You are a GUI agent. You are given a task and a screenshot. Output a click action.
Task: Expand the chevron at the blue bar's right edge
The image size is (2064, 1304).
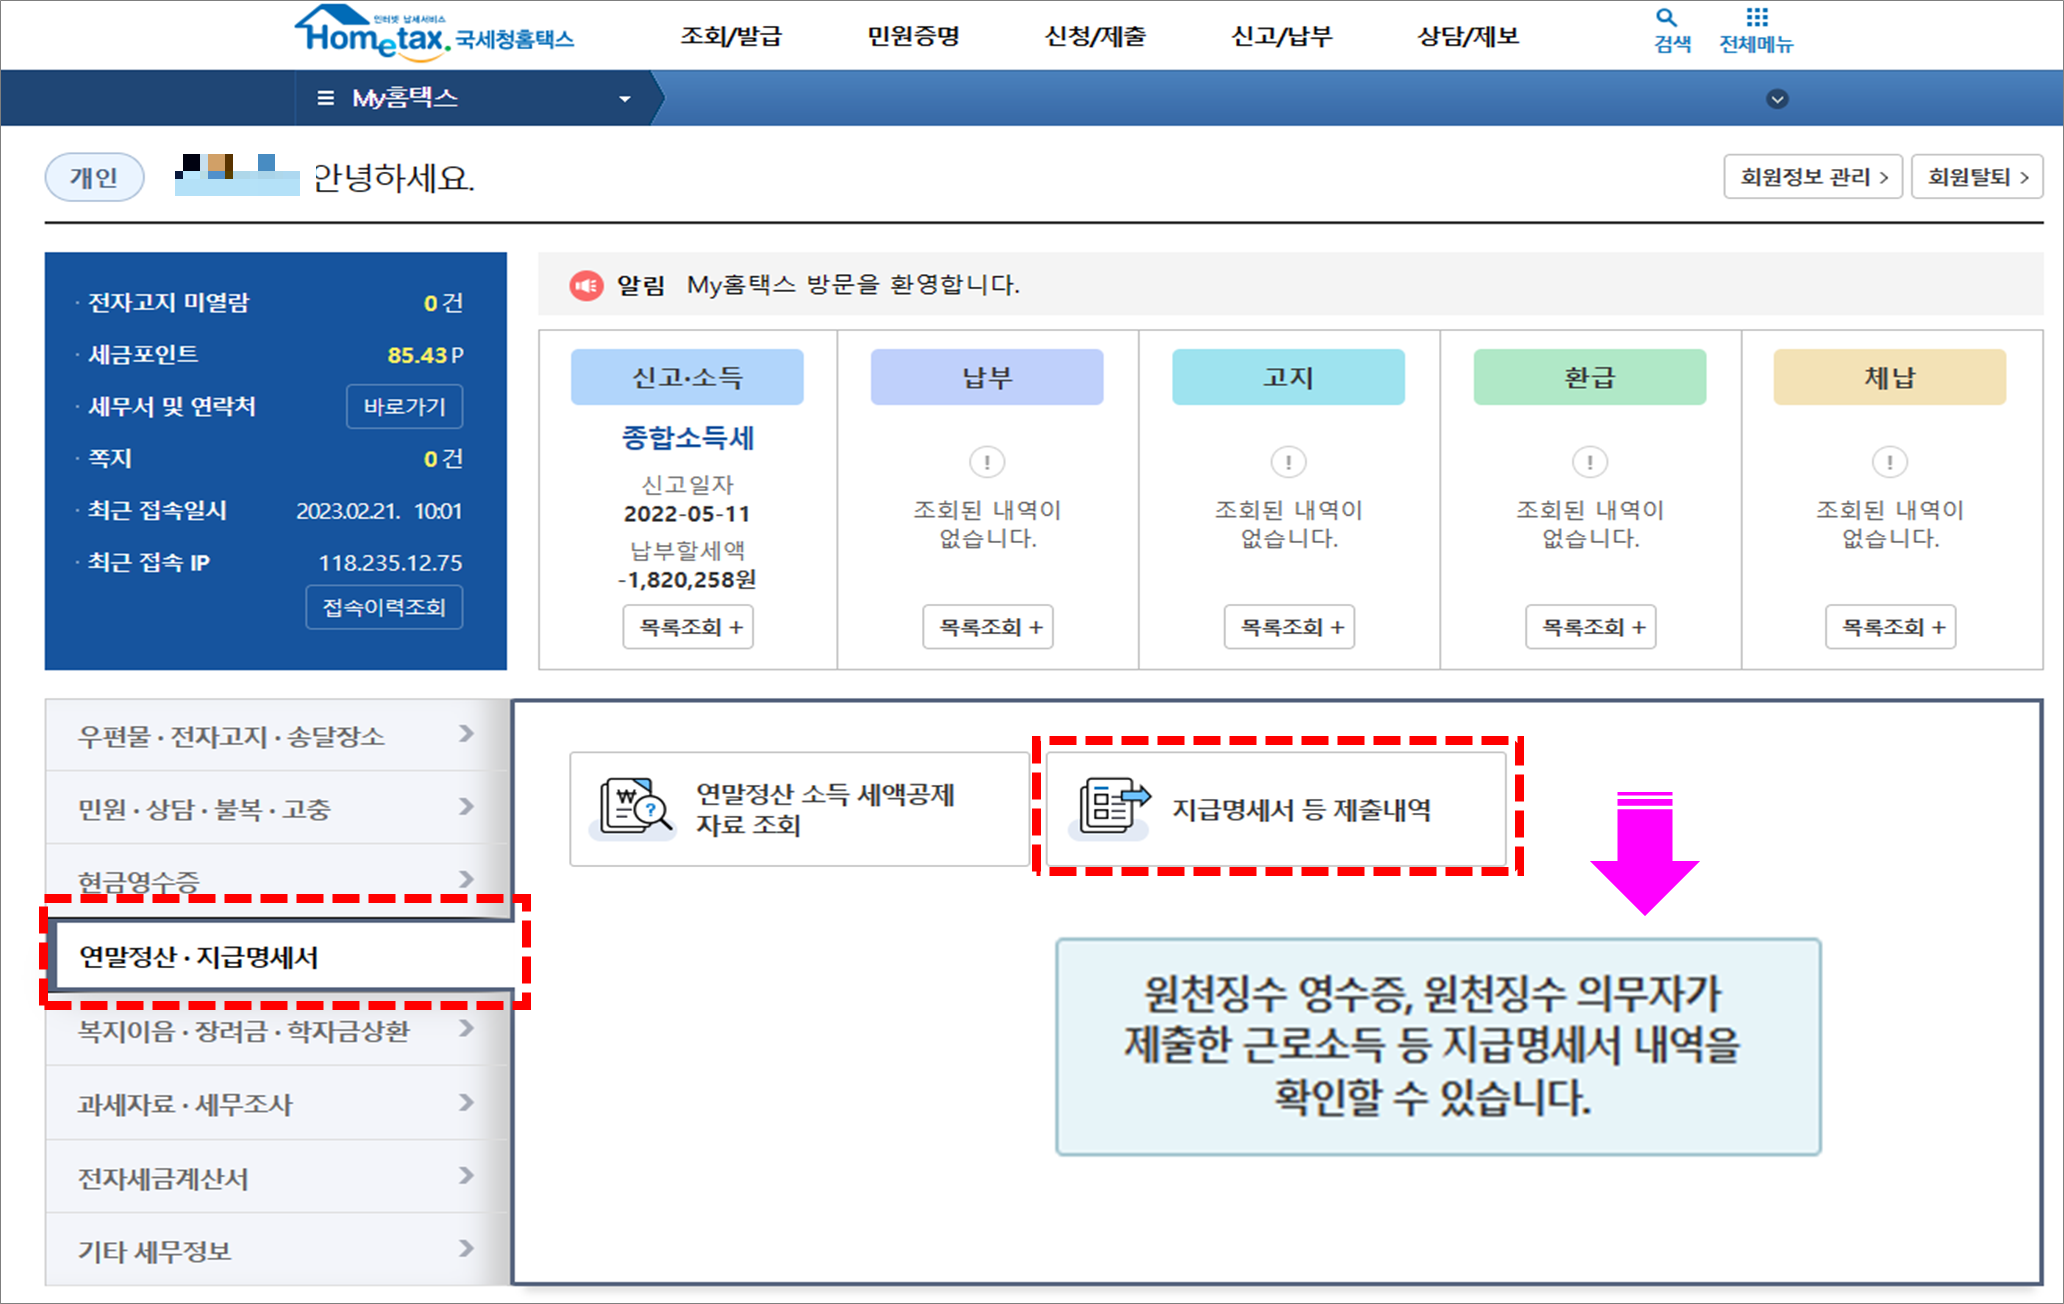click(x=1777, y=98)
